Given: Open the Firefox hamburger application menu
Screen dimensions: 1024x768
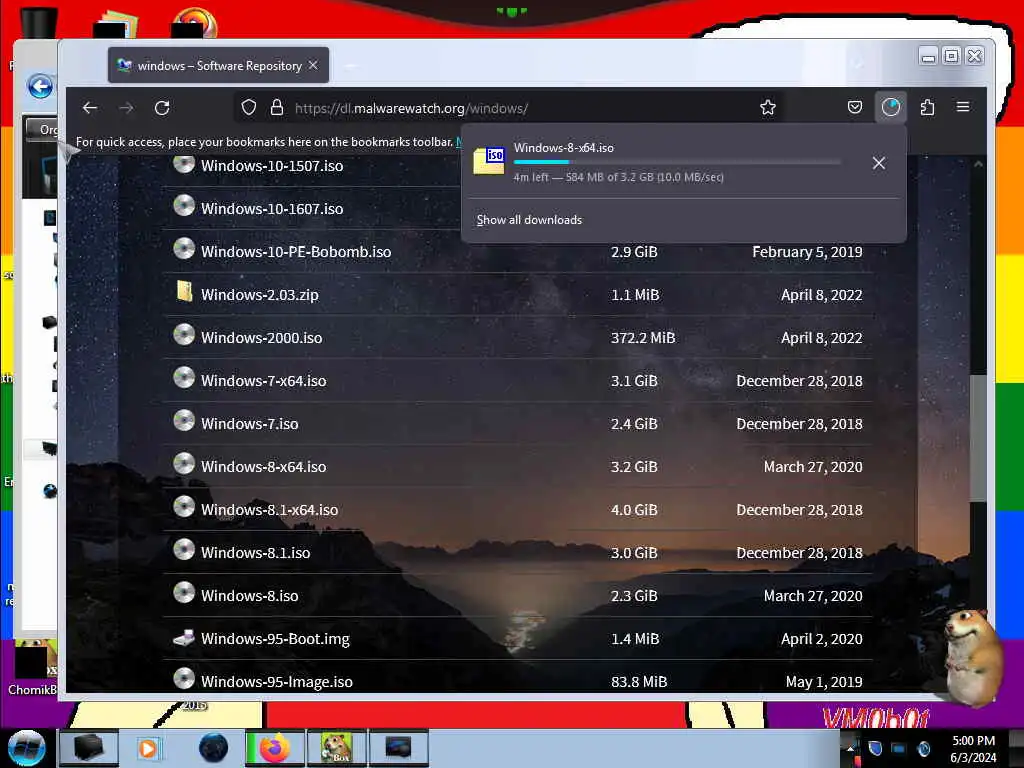Looking at the screenshot, I should [963, 107].
